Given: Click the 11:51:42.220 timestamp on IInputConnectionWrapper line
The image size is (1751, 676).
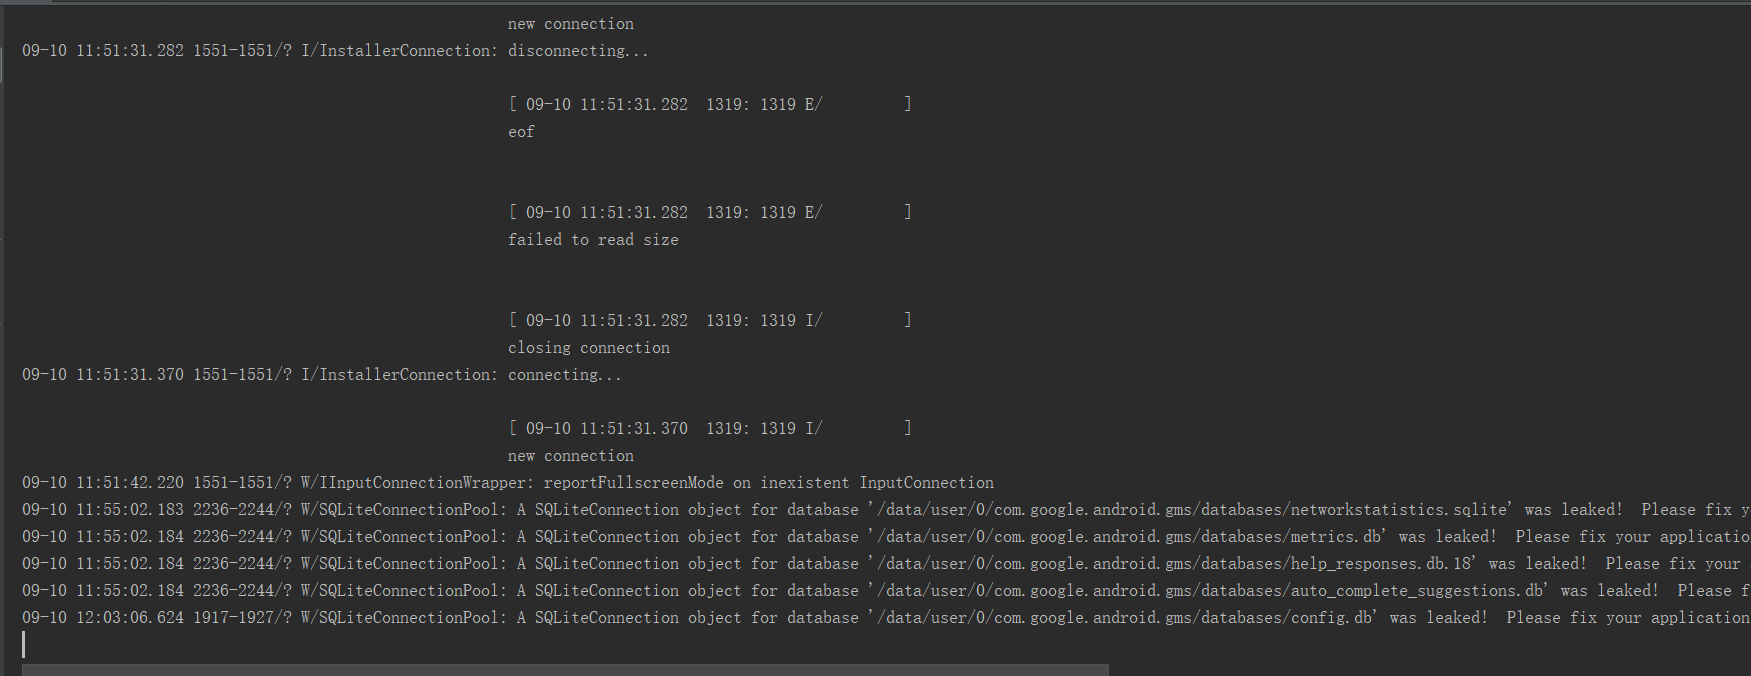Looking at the screenshot, I should pos(130,483).
